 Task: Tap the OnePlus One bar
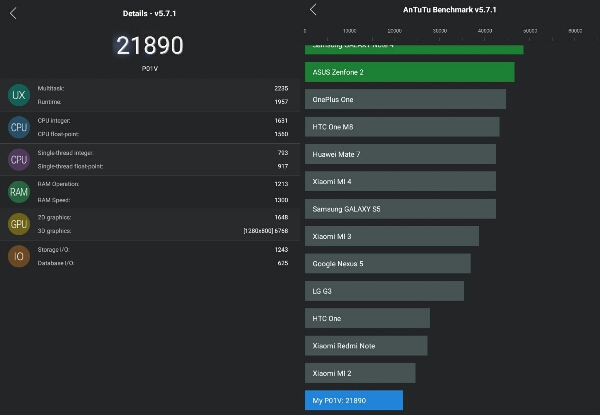[x=406, y=99]
